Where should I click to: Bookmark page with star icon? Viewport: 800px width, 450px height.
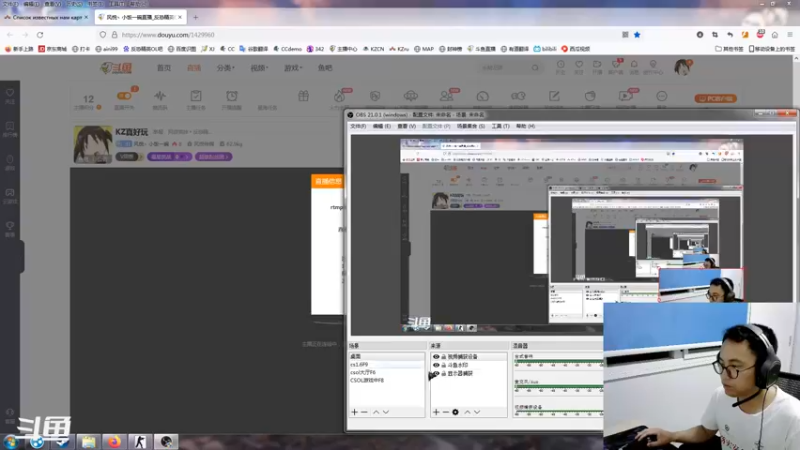coord(637,35)
